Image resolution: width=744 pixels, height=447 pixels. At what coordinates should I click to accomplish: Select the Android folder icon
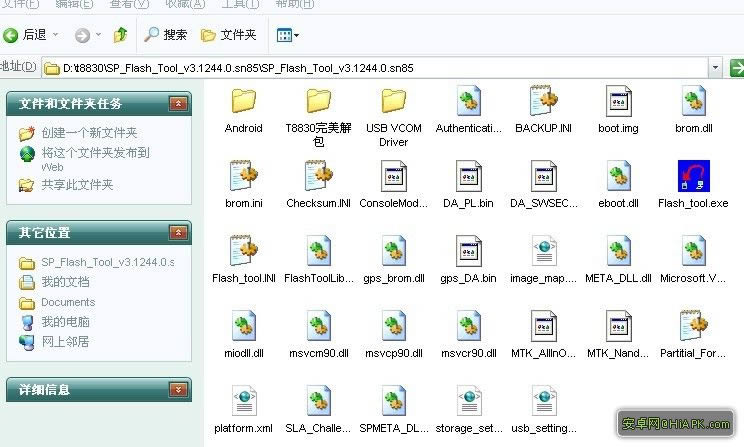pos(243,101)
